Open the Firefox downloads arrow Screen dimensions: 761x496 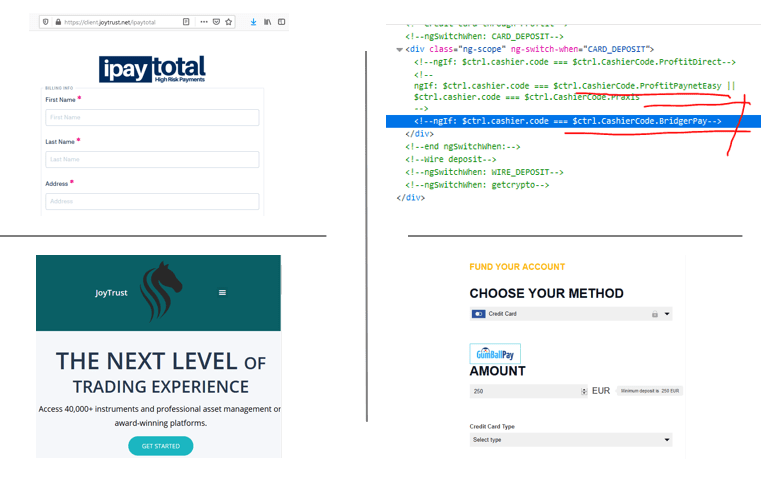click(253, 21)
